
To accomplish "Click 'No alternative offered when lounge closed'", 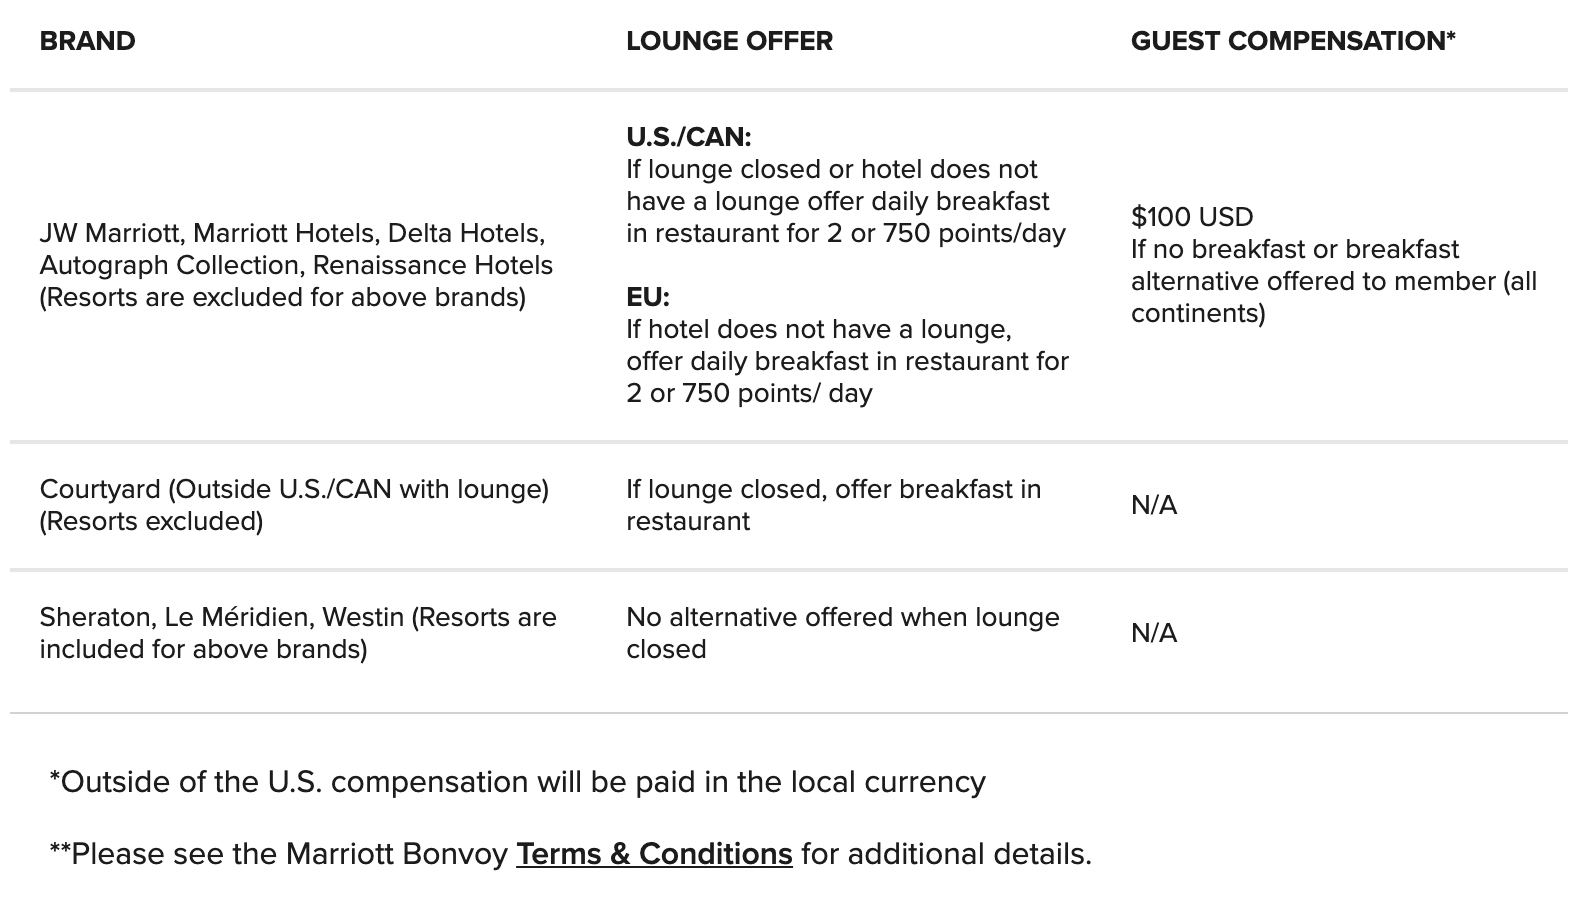I will (x=842, y=633).
